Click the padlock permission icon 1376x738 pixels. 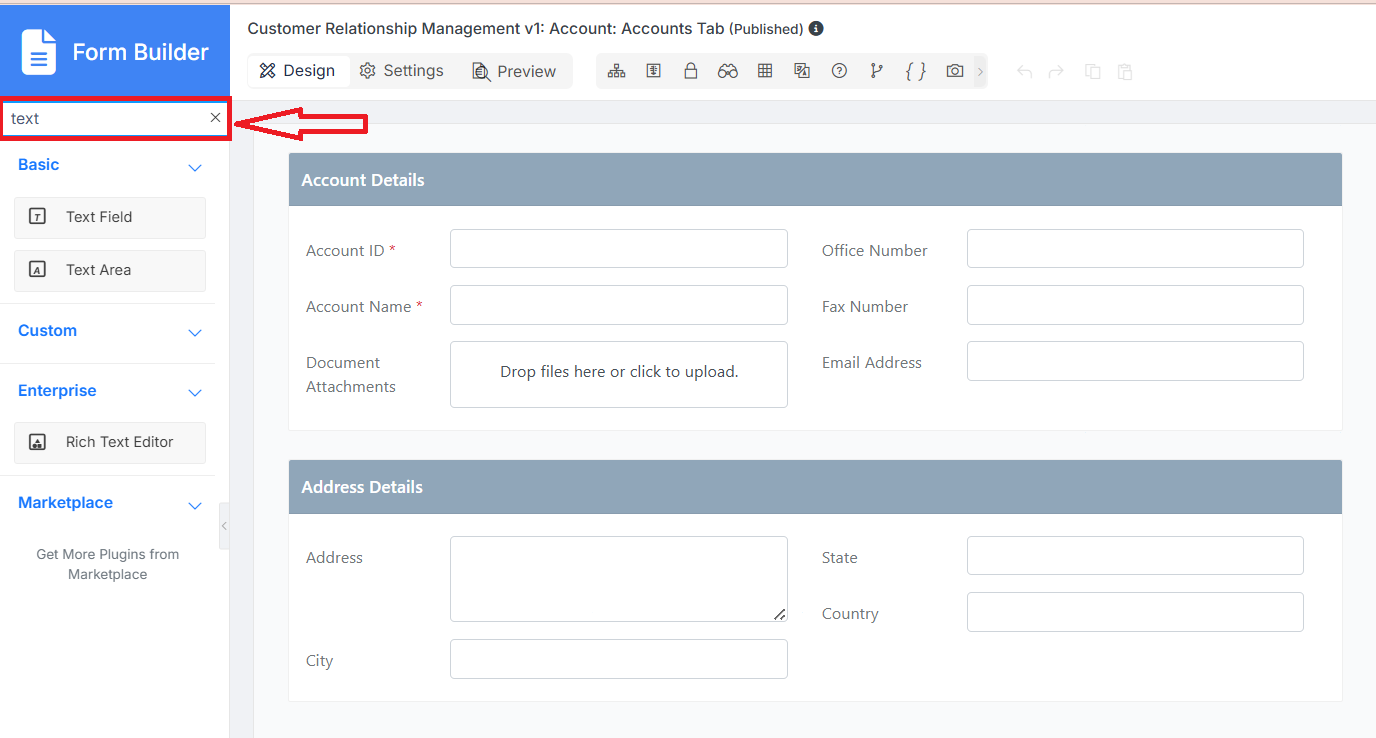coord(690,71)
